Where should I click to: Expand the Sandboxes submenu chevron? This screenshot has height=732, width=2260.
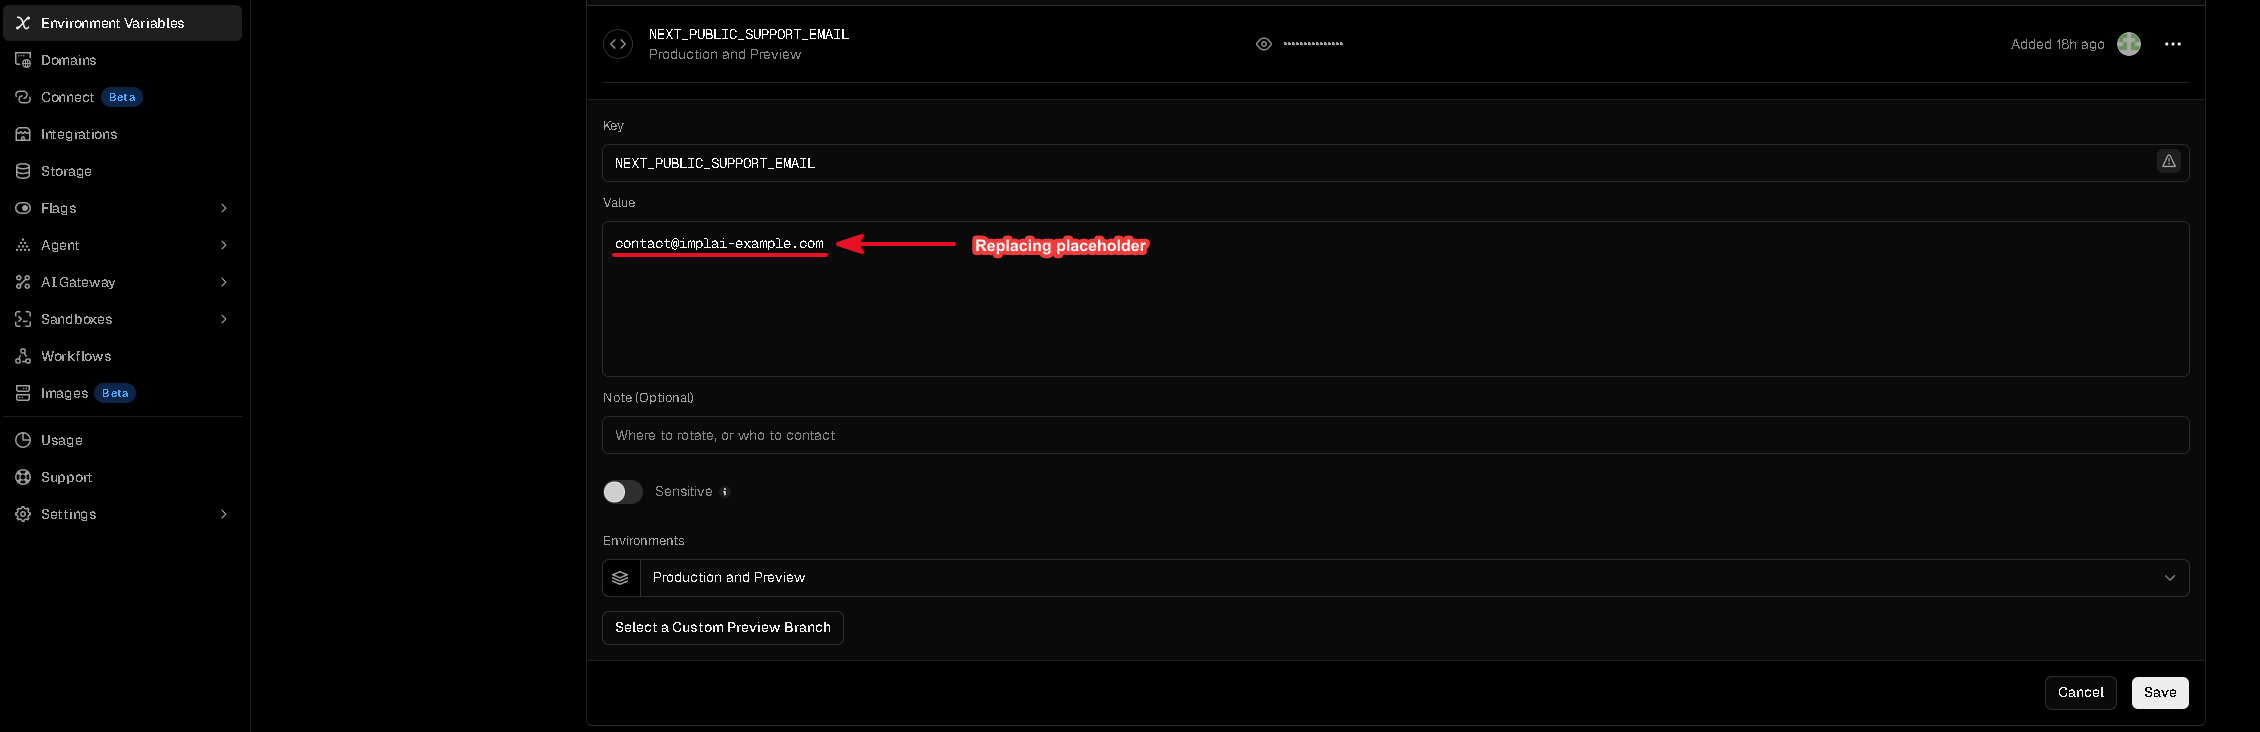[224, 319]
